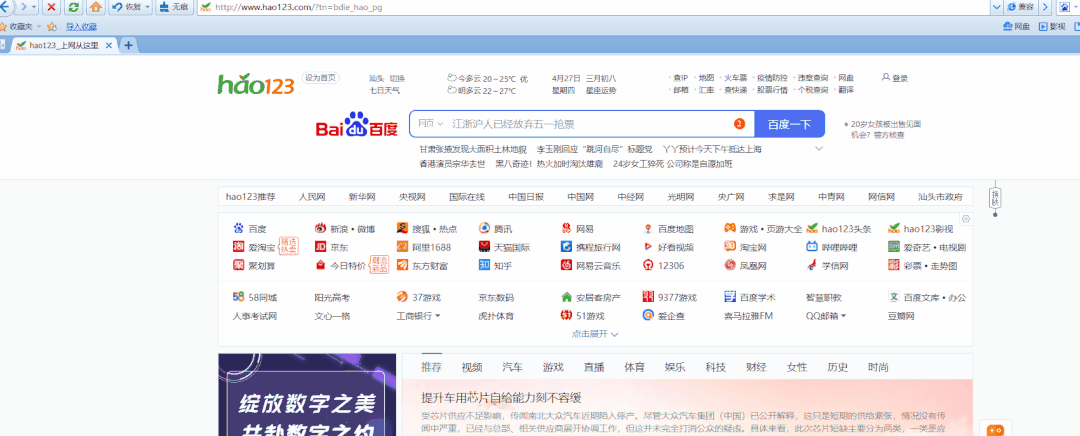Stop loading with the red X button
This screenshot has height=436, width=1080.
pyautogui.click(x=52, y=7)
